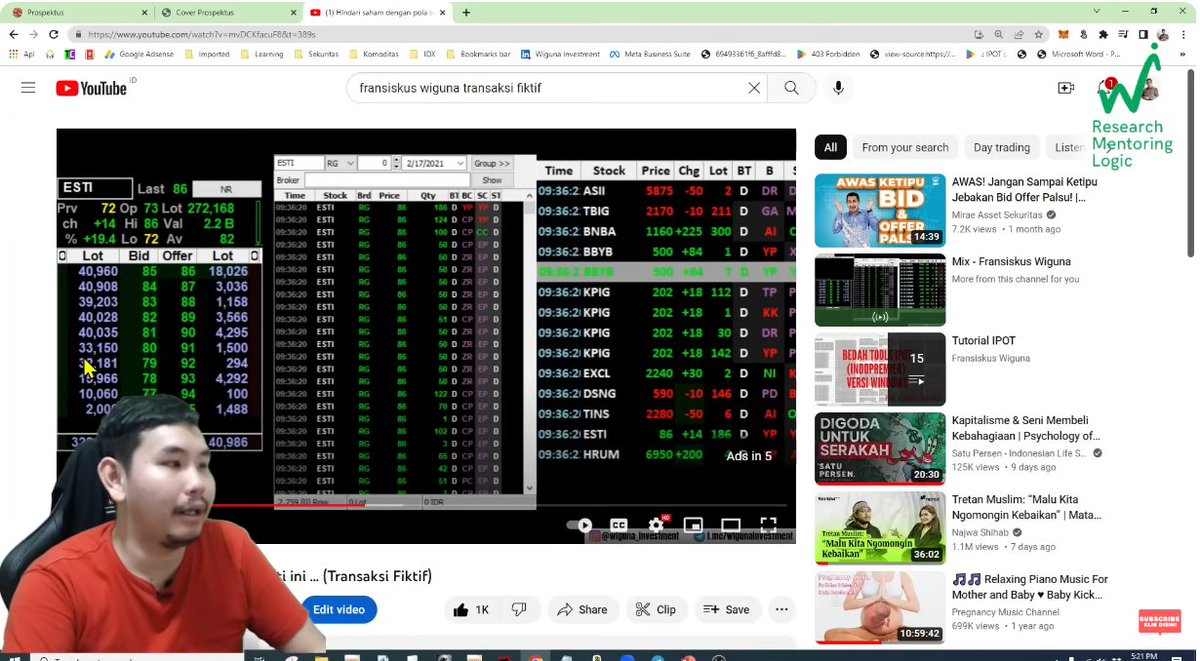Select the All filter chip
The height and width of the screenshot is (661, 1200).
click(830, 147)
